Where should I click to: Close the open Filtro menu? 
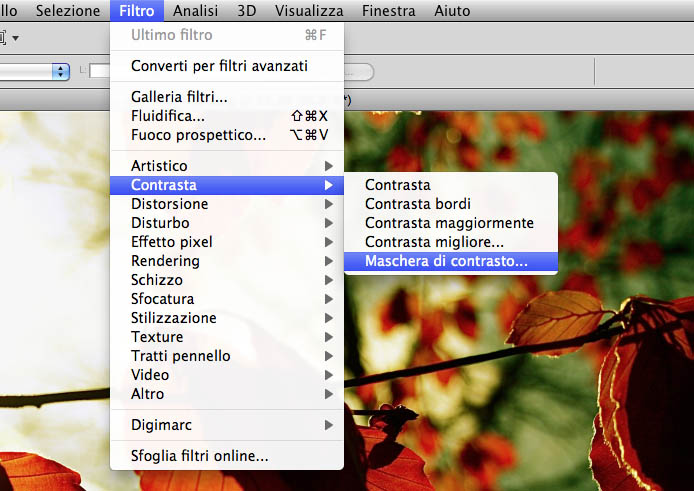click(137, 11)
